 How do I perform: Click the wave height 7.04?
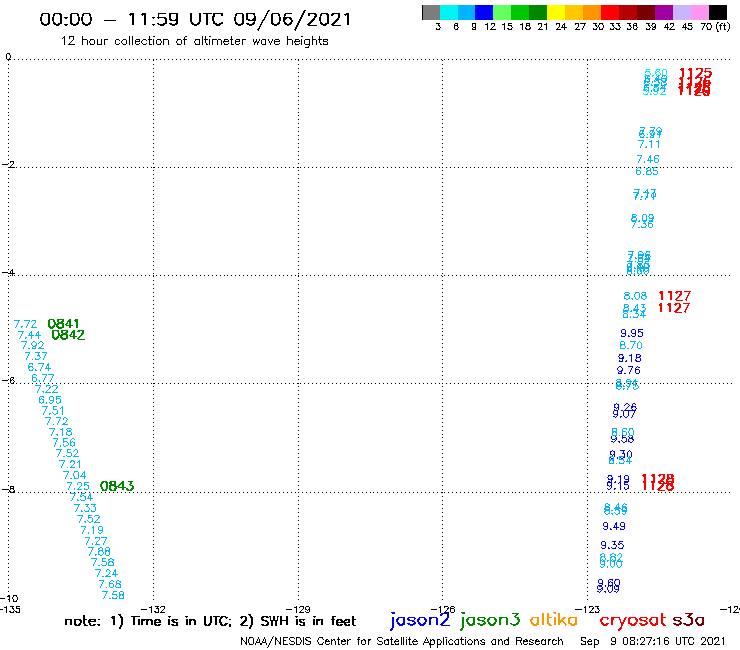click(75, 475)
